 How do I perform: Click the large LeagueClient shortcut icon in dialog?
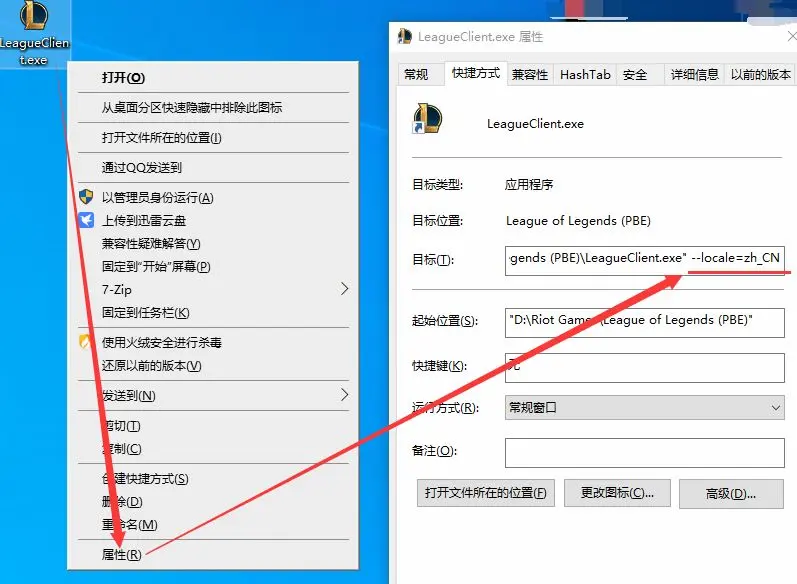[427, 118]
